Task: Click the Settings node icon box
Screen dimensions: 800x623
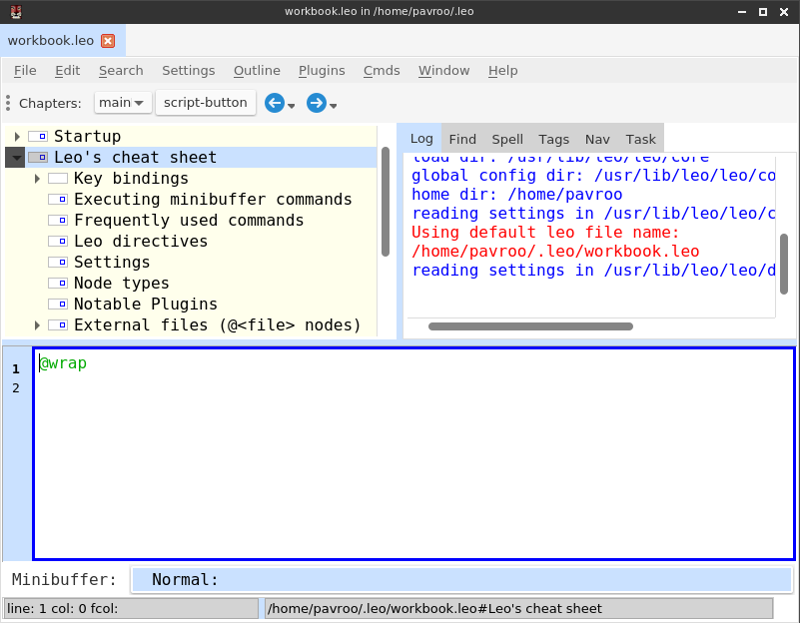Action: click(x=58, y=262)
